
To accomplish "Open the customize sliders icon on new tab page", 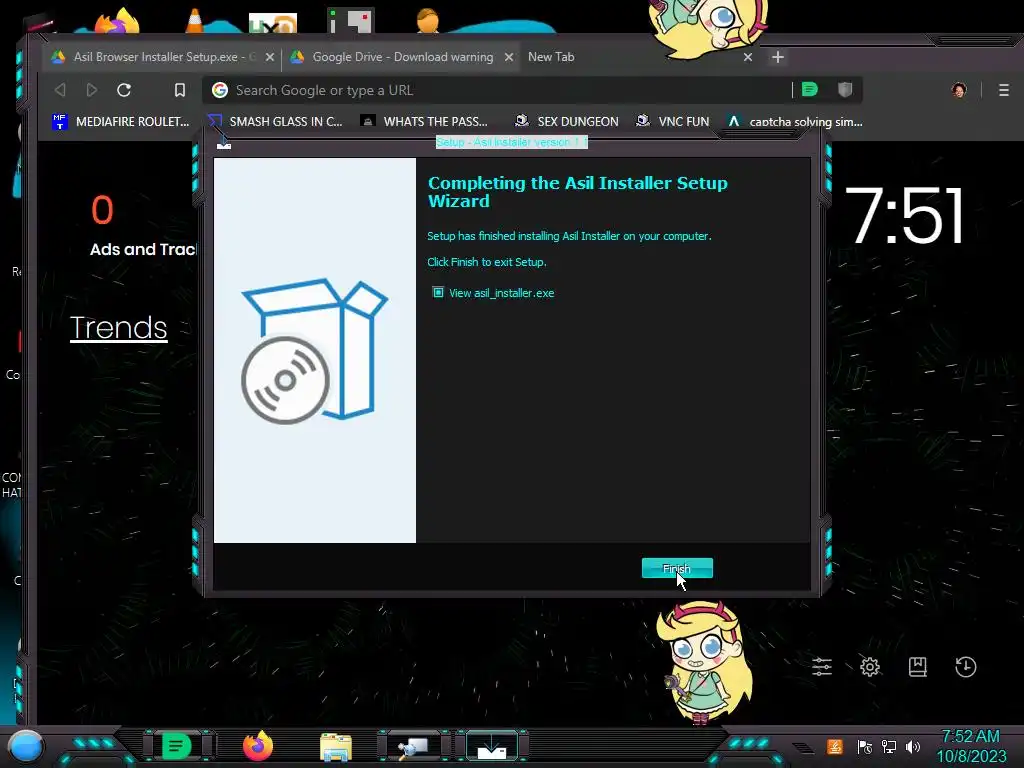I will tap(822, 667).
